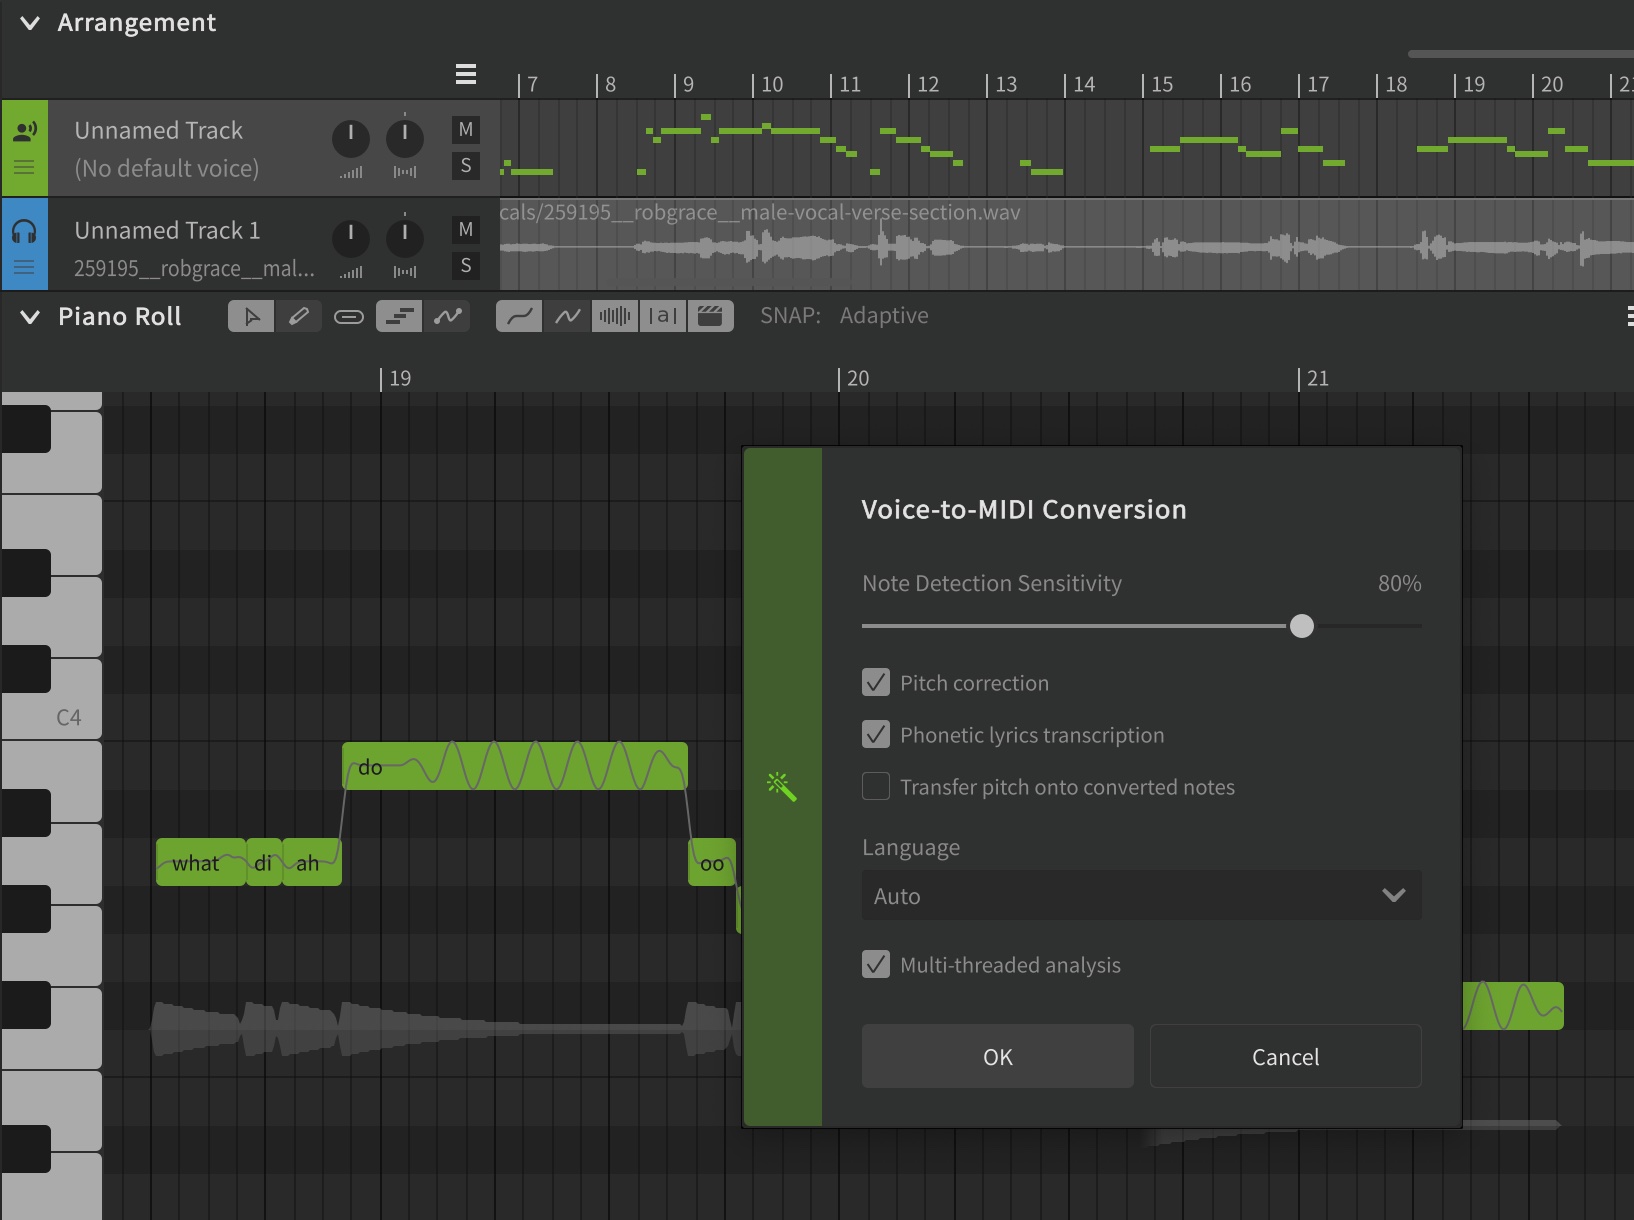Mute the first Unnamed Track

(465, 130)
